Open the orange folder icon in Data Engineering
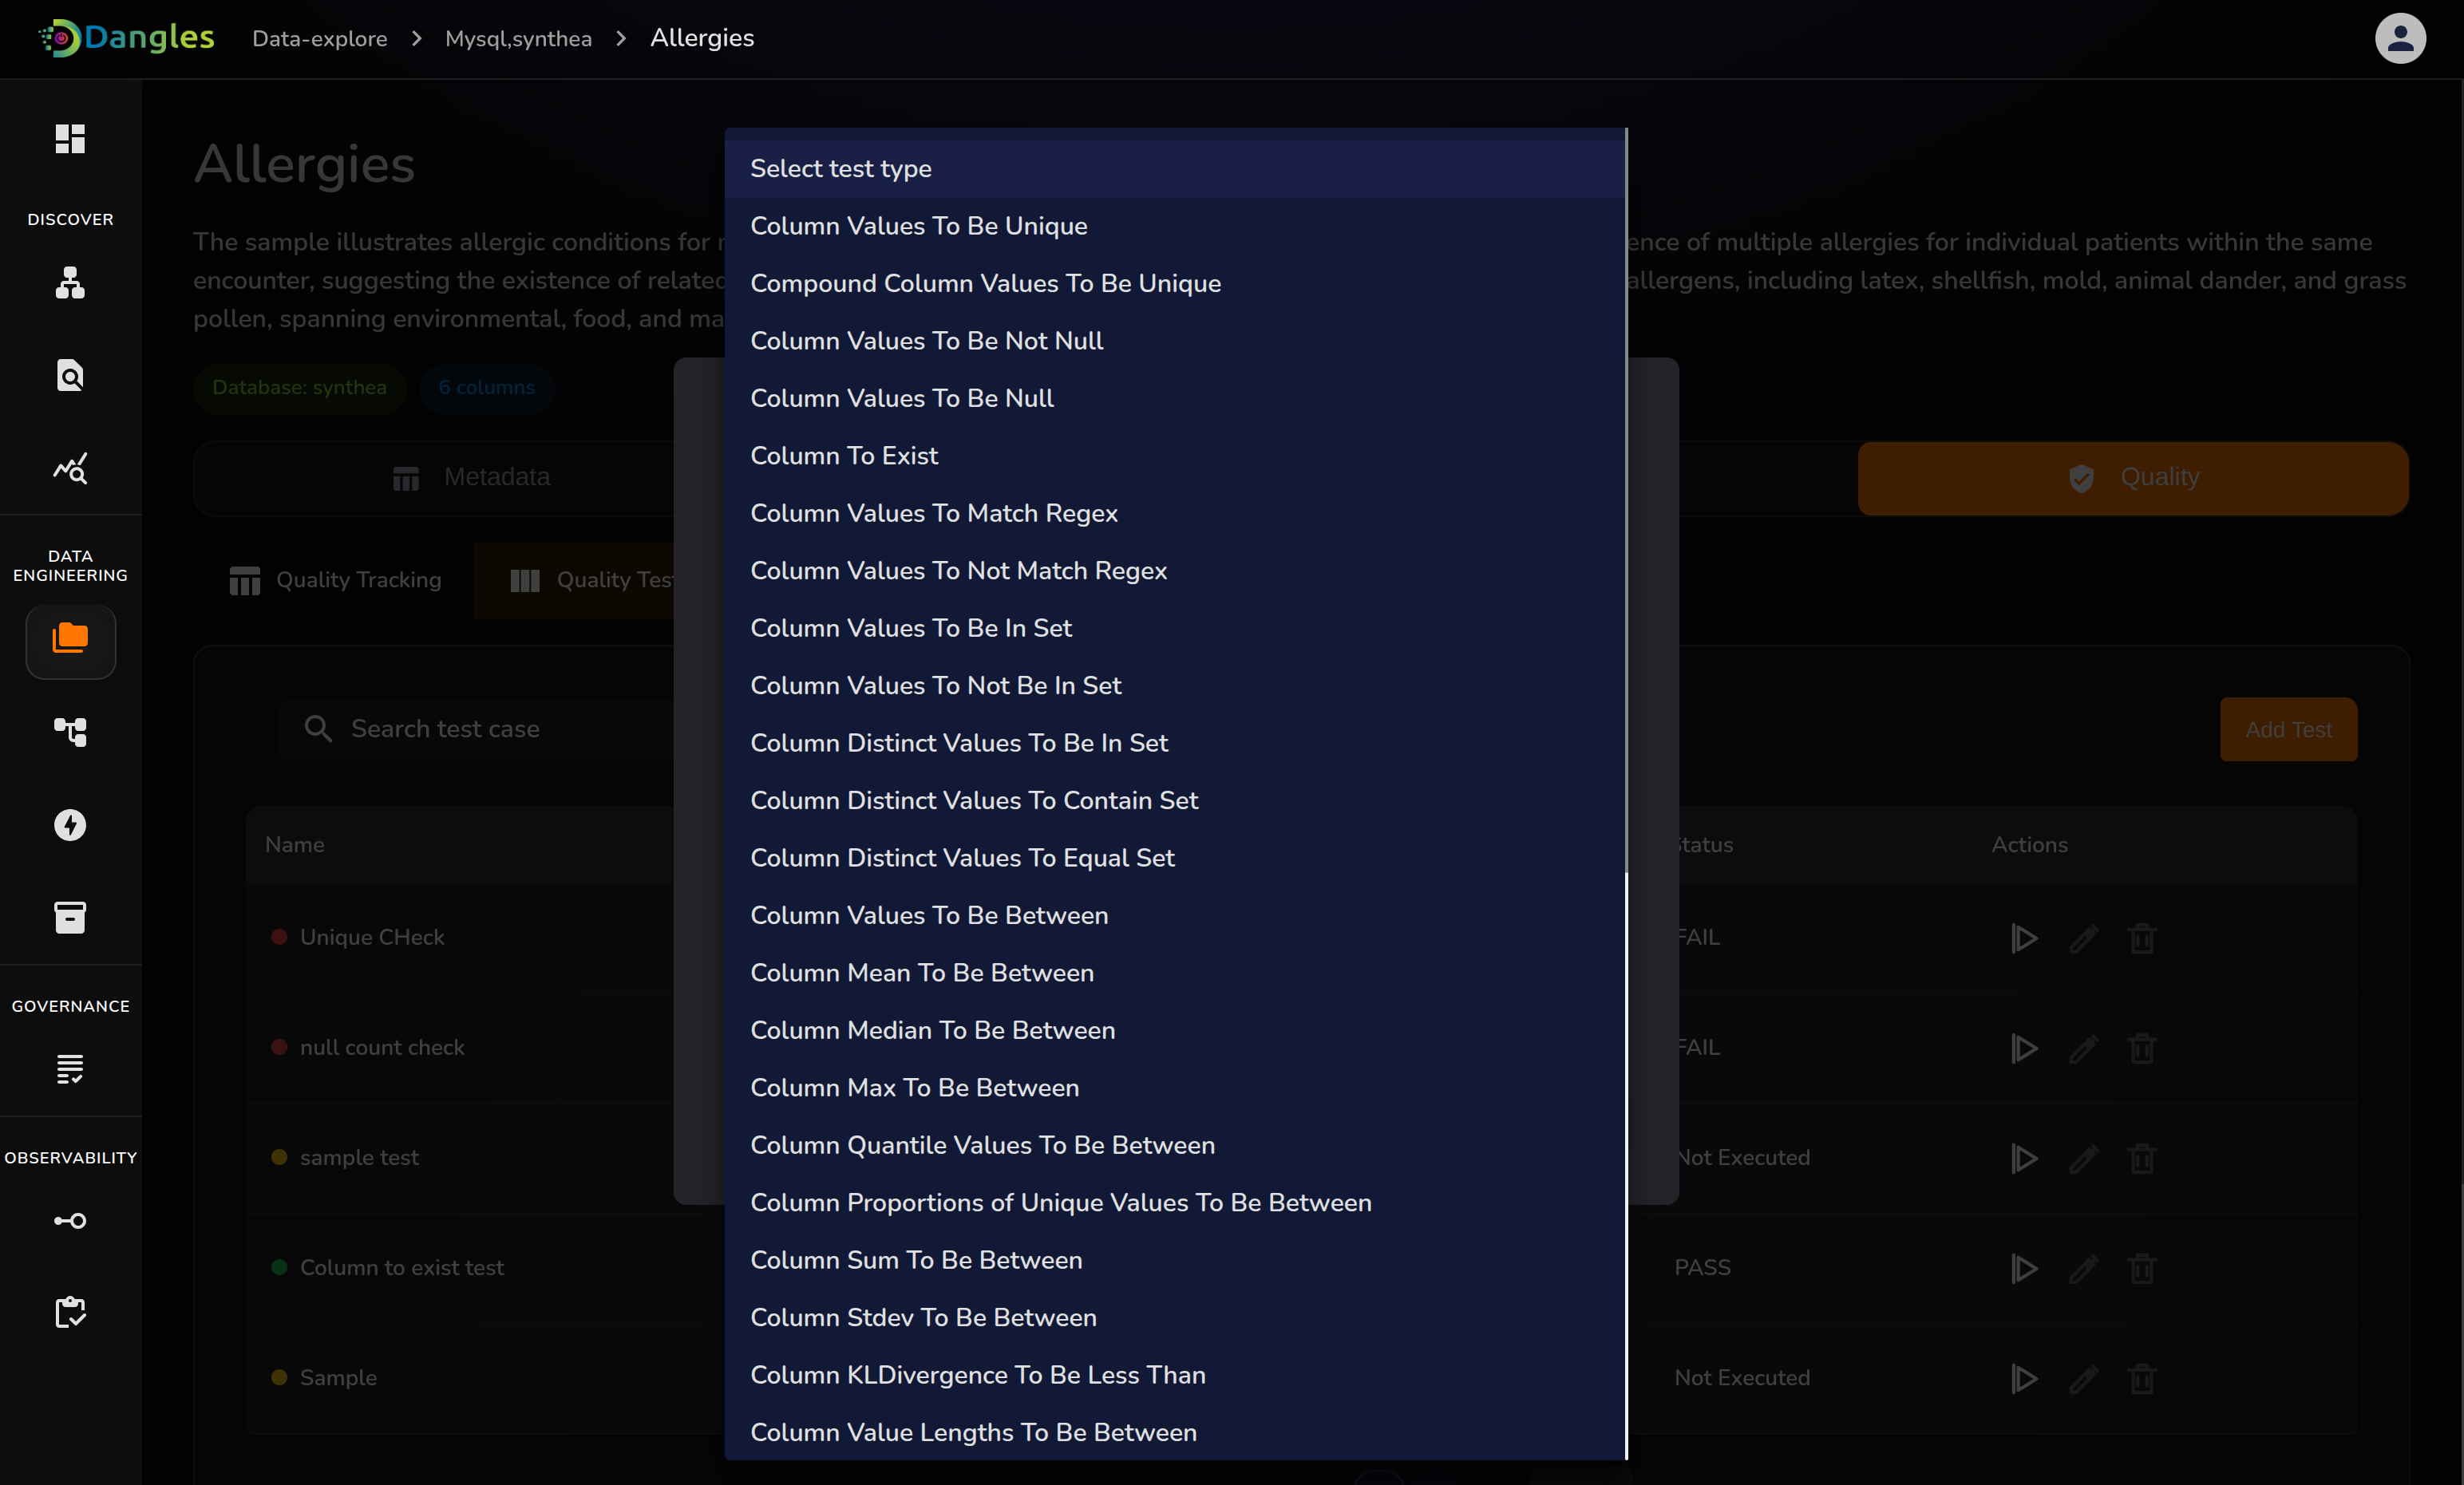This screenshot has width=2464, height=1485. tap(70, 640)
